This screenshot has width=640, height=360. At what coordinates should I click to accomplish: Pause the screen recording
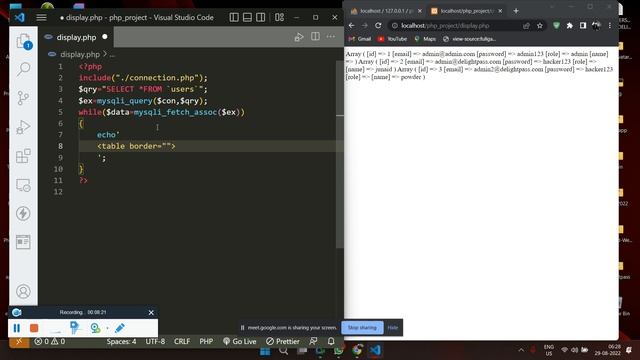17,328
